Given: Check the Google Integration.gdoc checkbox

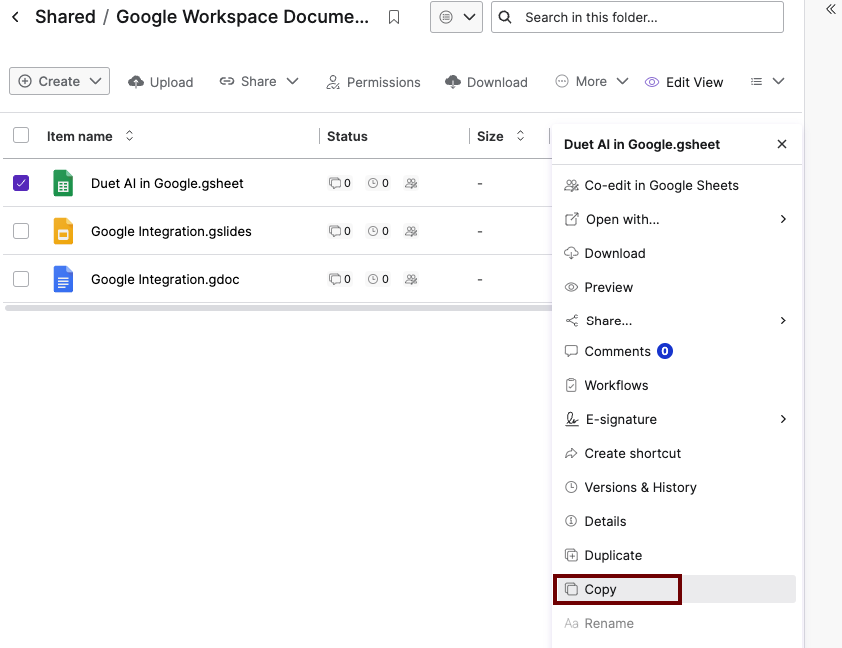Looking at the screenshot, I should pos(21,279).
